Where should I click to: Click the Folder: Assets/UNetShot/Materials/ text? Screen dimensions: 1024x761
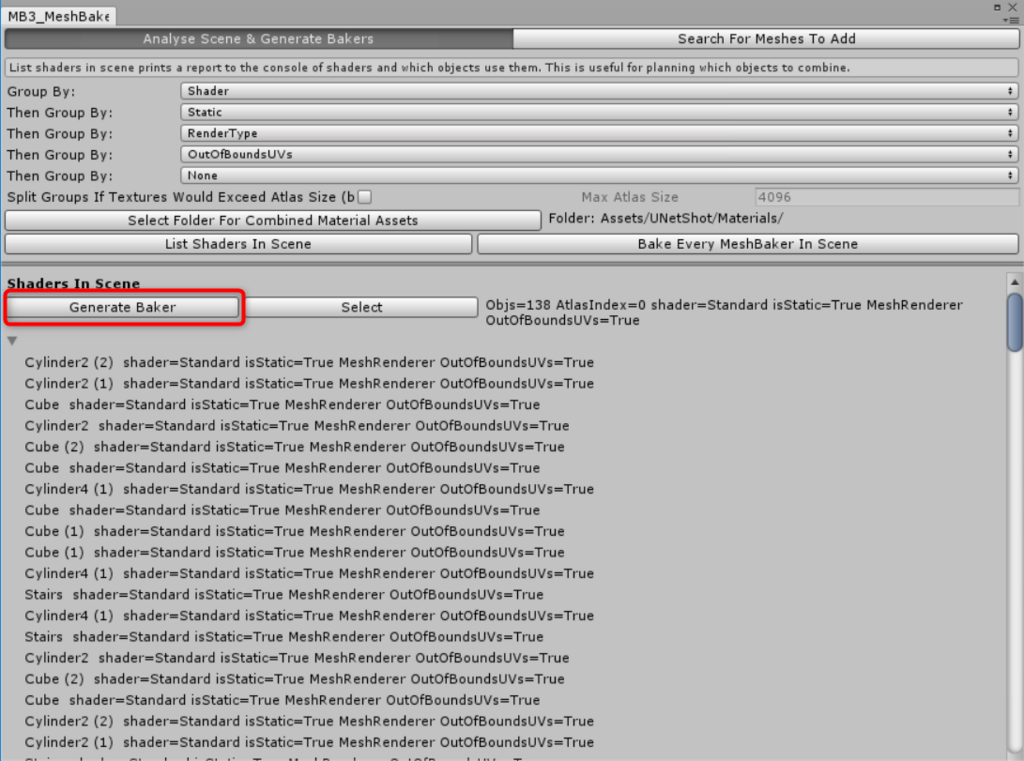click(x=665, y=219)
